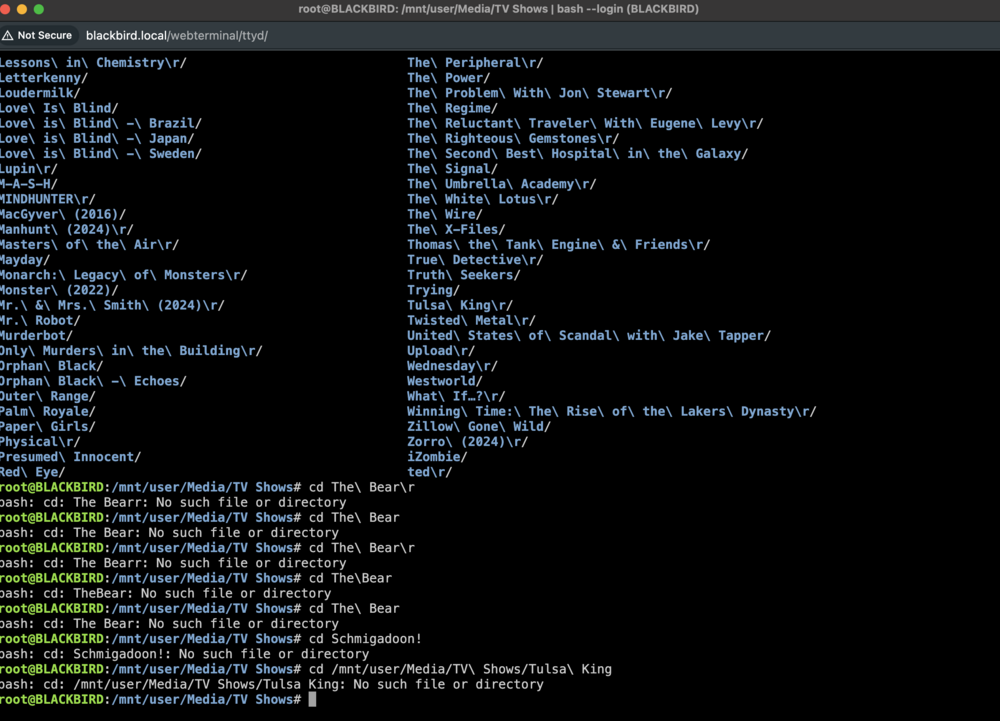Click 'The\ Umbrella\ Academy' entry
The width and height of the screenshot is (1000, 721).
tap(502, 184)
